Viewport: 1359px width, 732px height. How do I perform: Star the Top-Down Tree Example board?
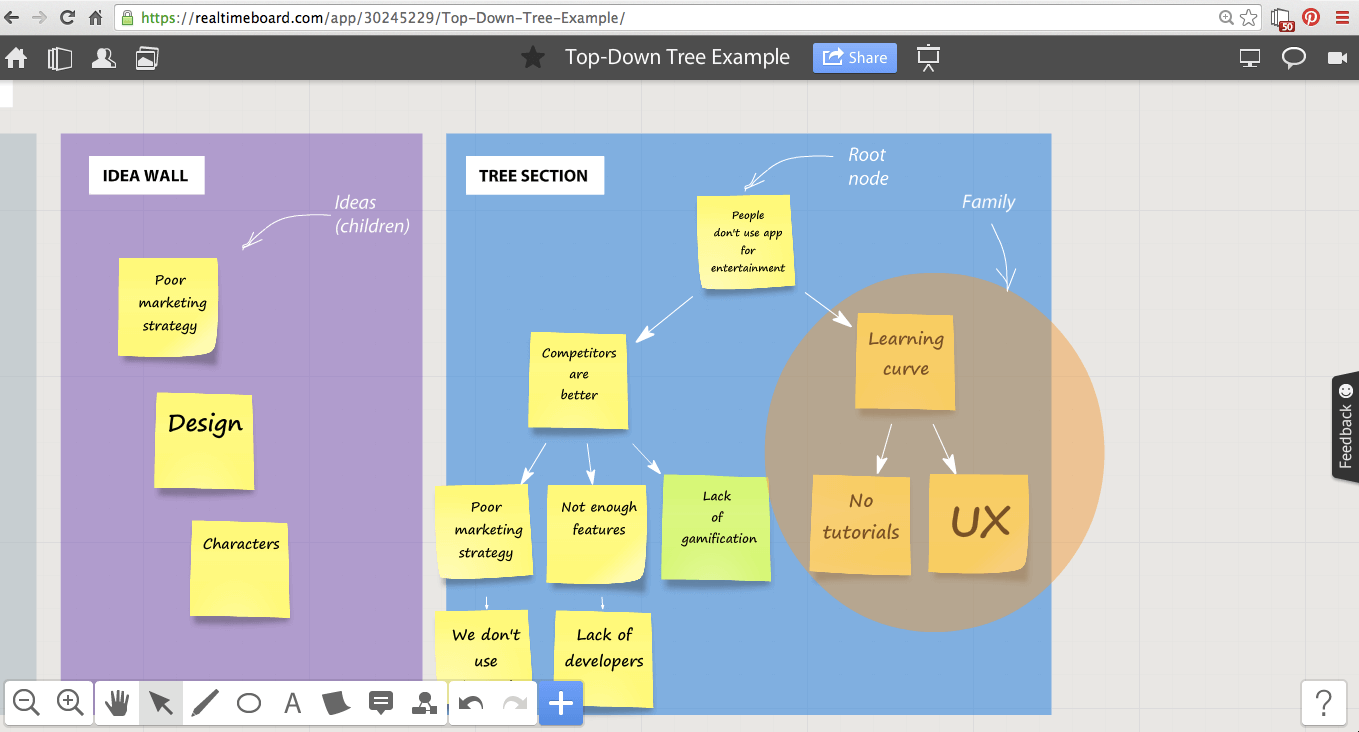click(533, 58)
